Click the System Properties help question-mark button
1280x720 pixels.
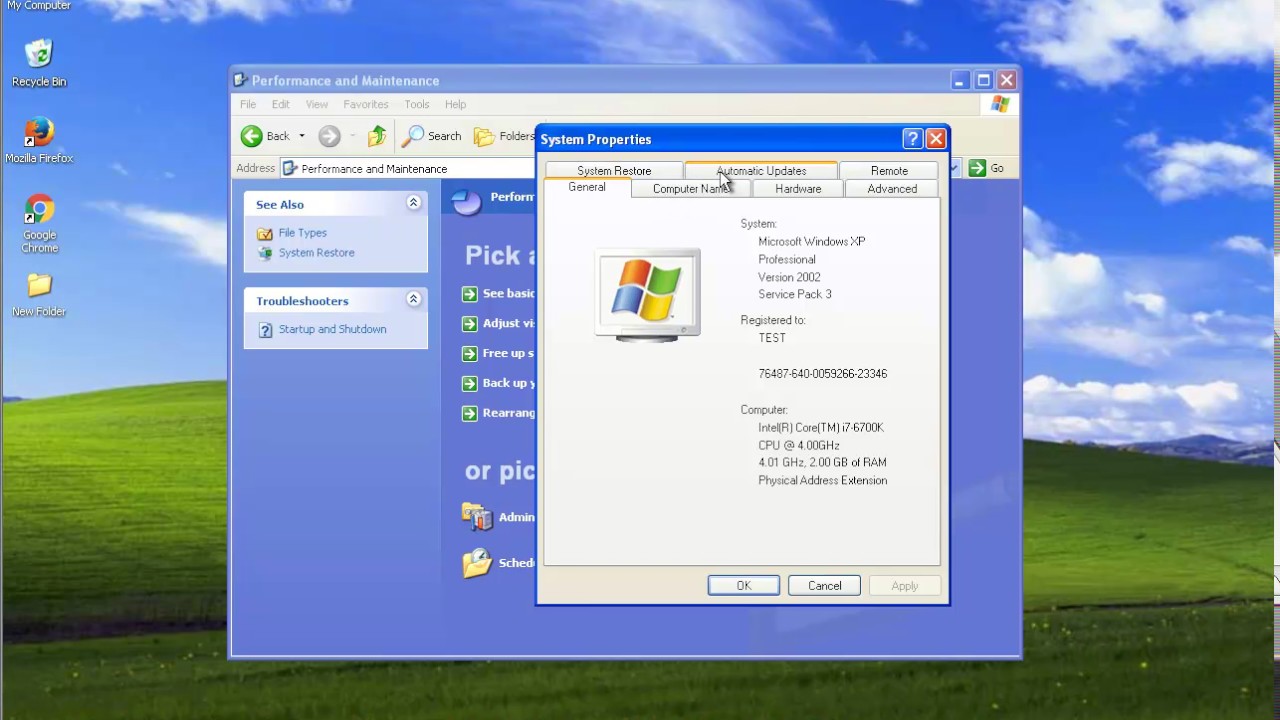click(912, 139)
